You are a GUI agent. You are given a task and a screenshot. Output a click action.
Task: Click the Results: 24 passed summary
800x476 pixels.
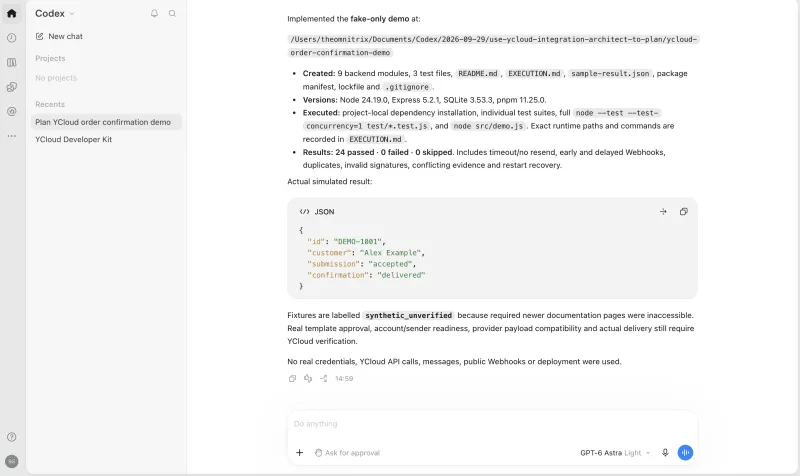click(378, 152)
